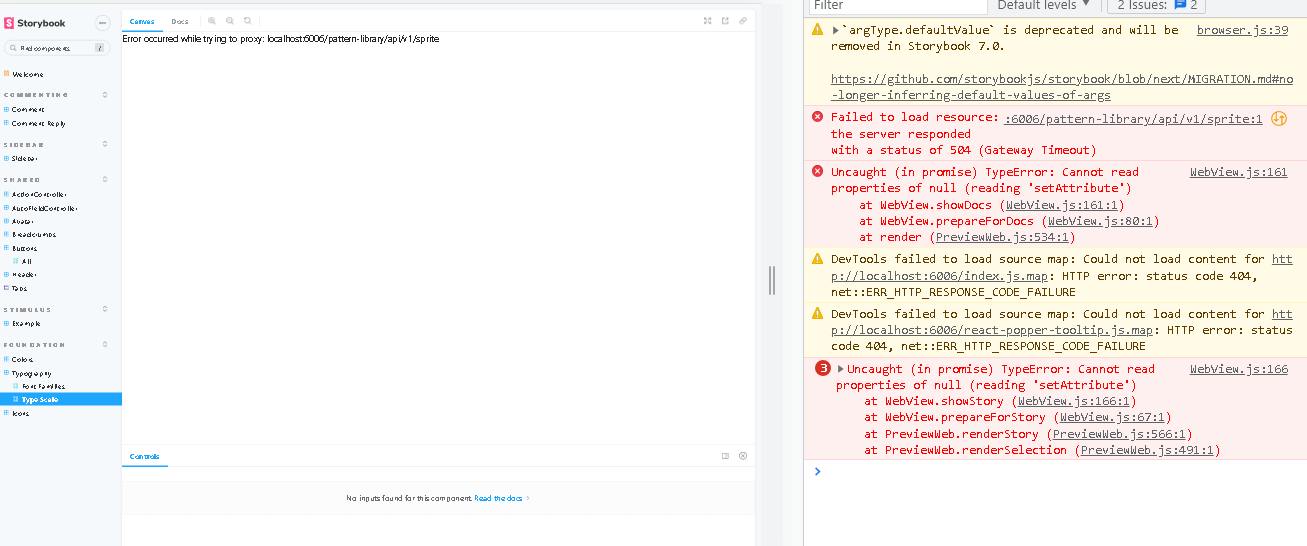Go full screen with the canvas toolbar icon
The height and width of the screenshot is (546, 1307).
[x=707, y=20]
